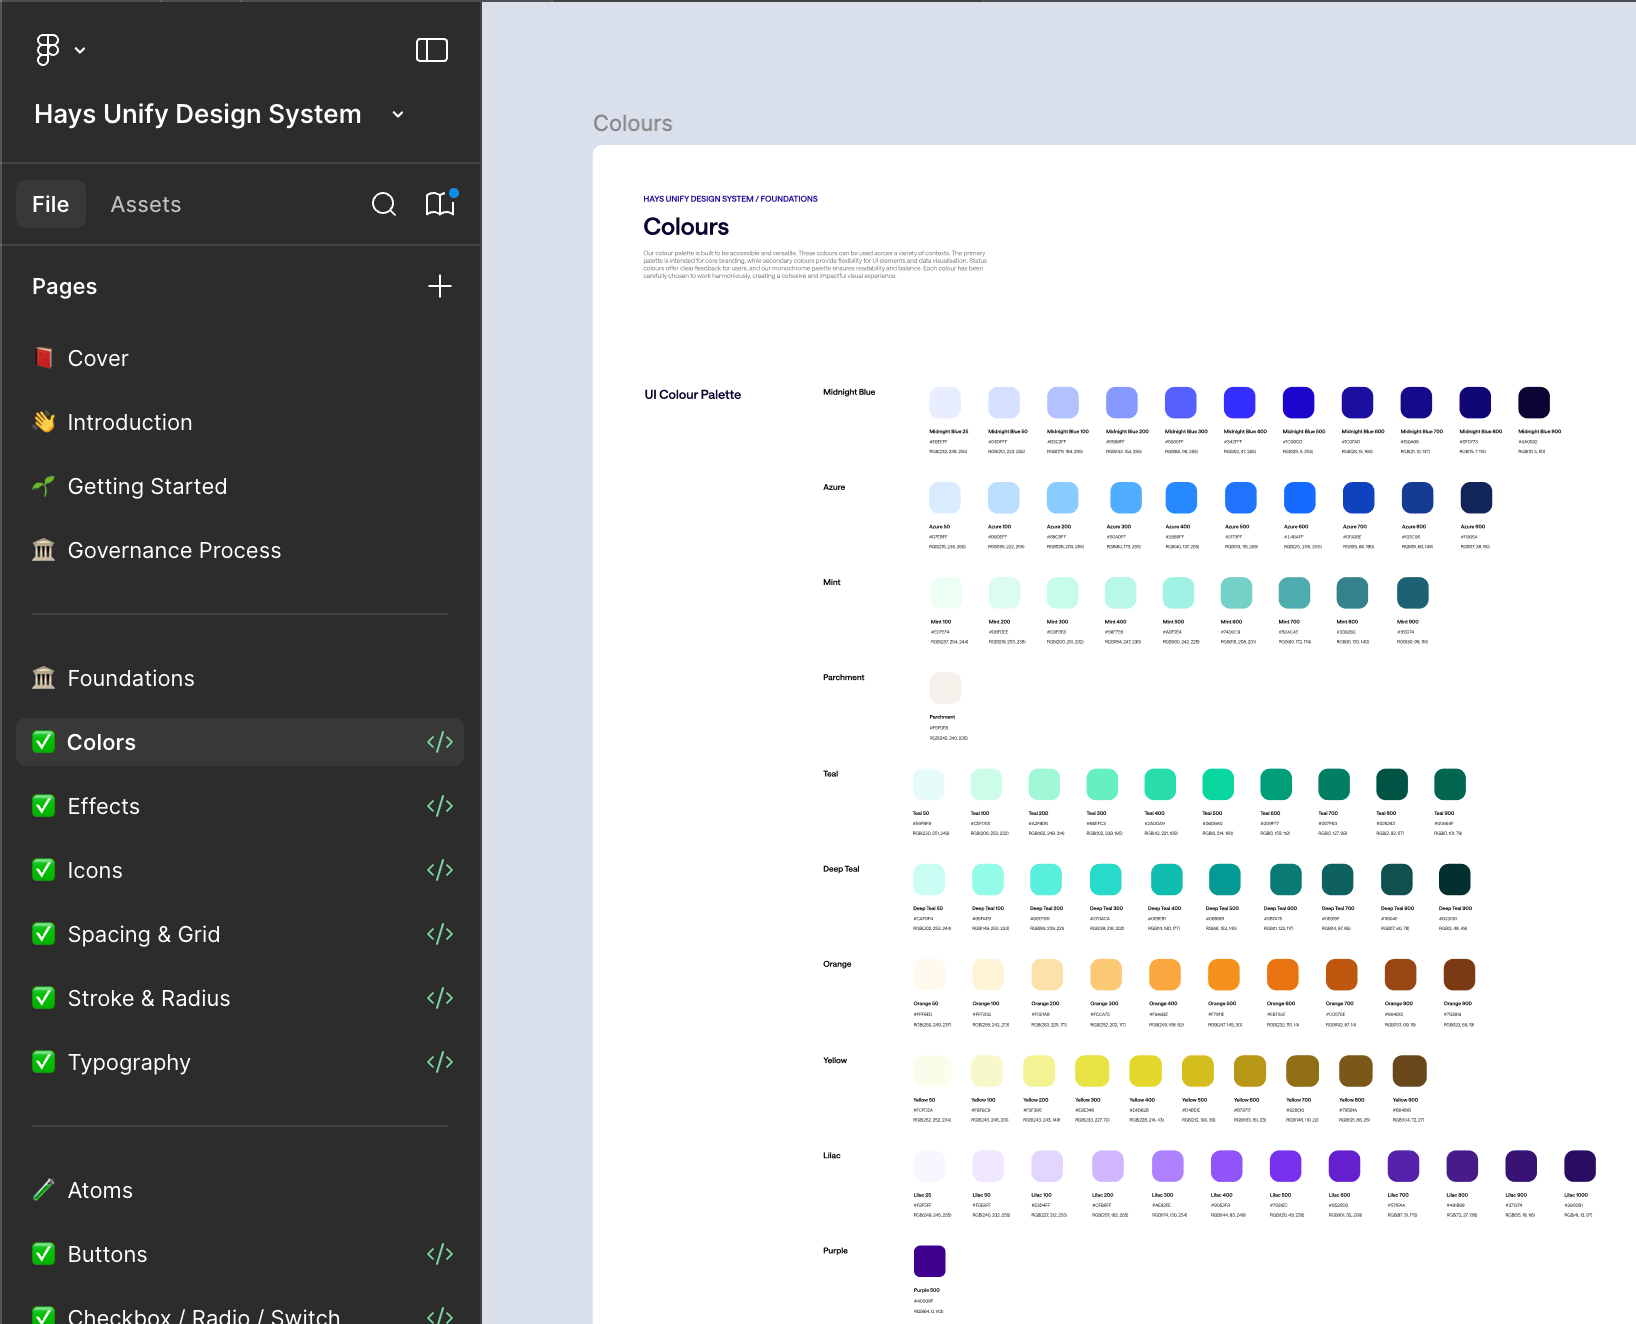The width and height of the screenshot is (1636, 1324).
Task: Switch to the Assets tab
Action: (x=146, y=205)
